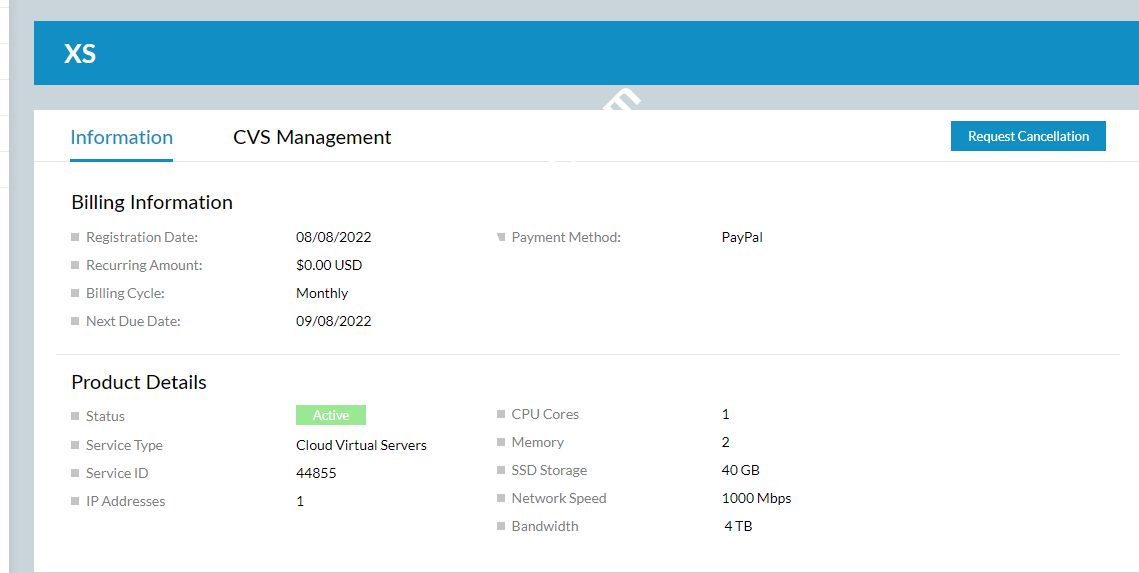
Task: Click the Next Due Date value 09/08/2022
Action: [x=334, y=321]
